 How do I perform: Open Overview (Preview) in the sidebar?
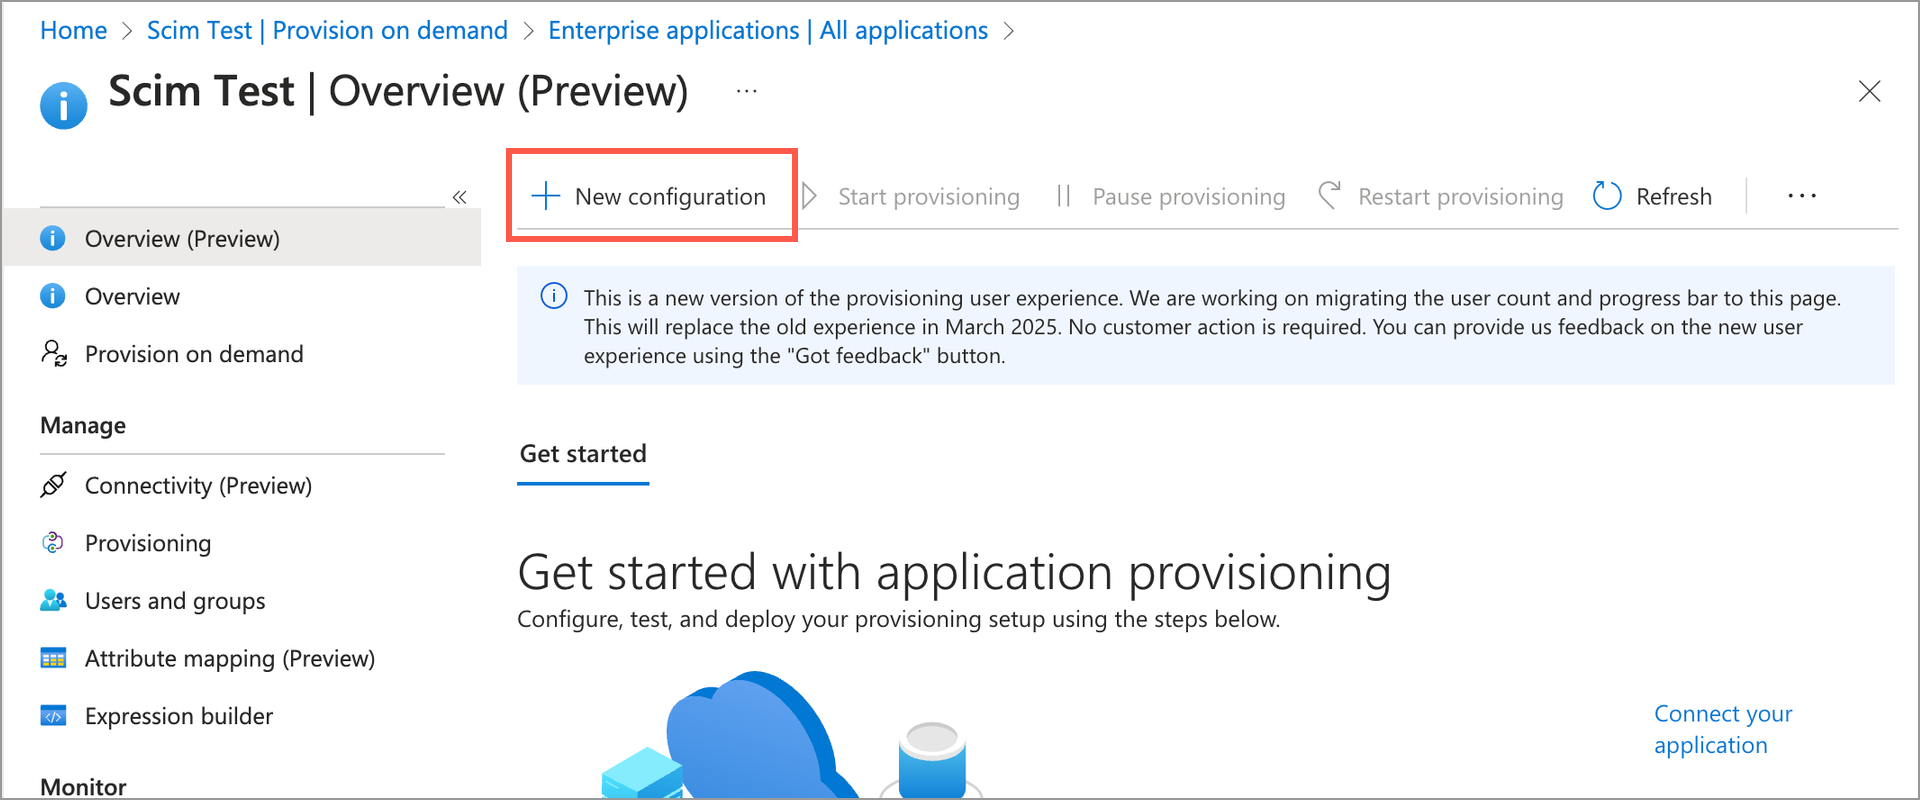[x=182, y=239]
